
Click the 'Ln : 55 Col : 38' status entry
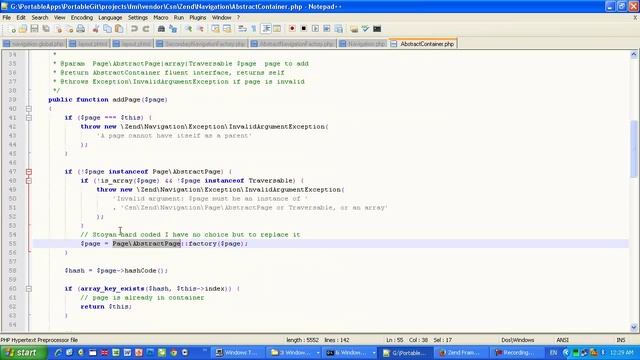407,340
